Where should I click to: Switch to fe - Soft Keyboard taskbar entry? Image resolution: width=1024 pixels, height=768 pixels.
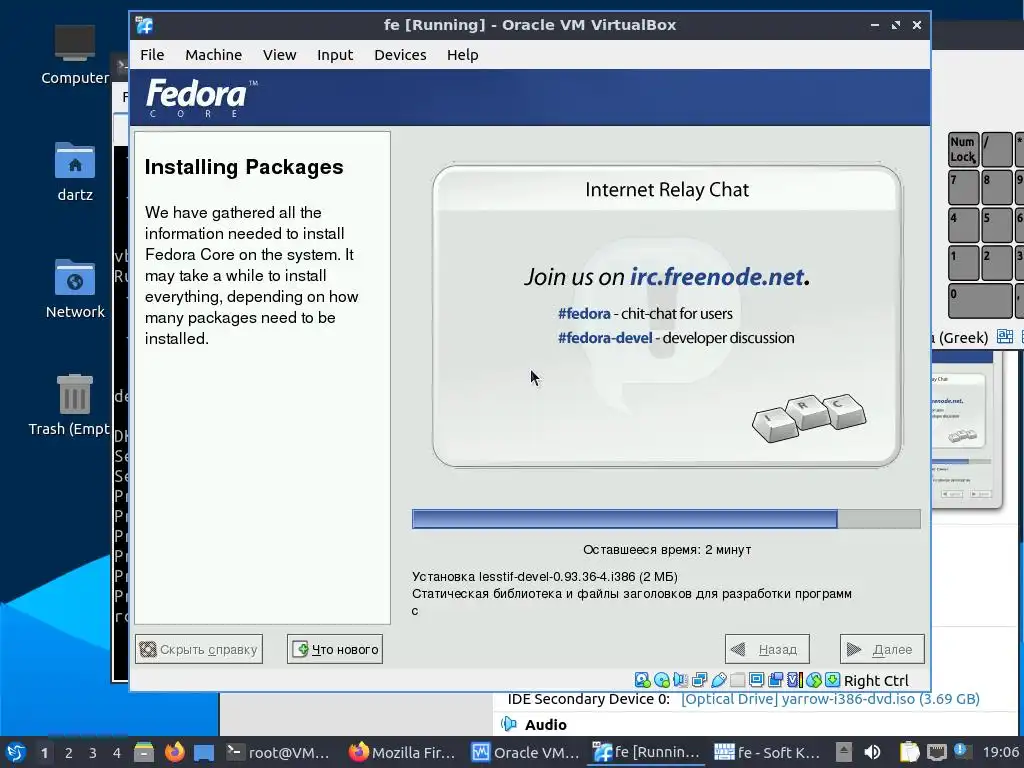767,752
